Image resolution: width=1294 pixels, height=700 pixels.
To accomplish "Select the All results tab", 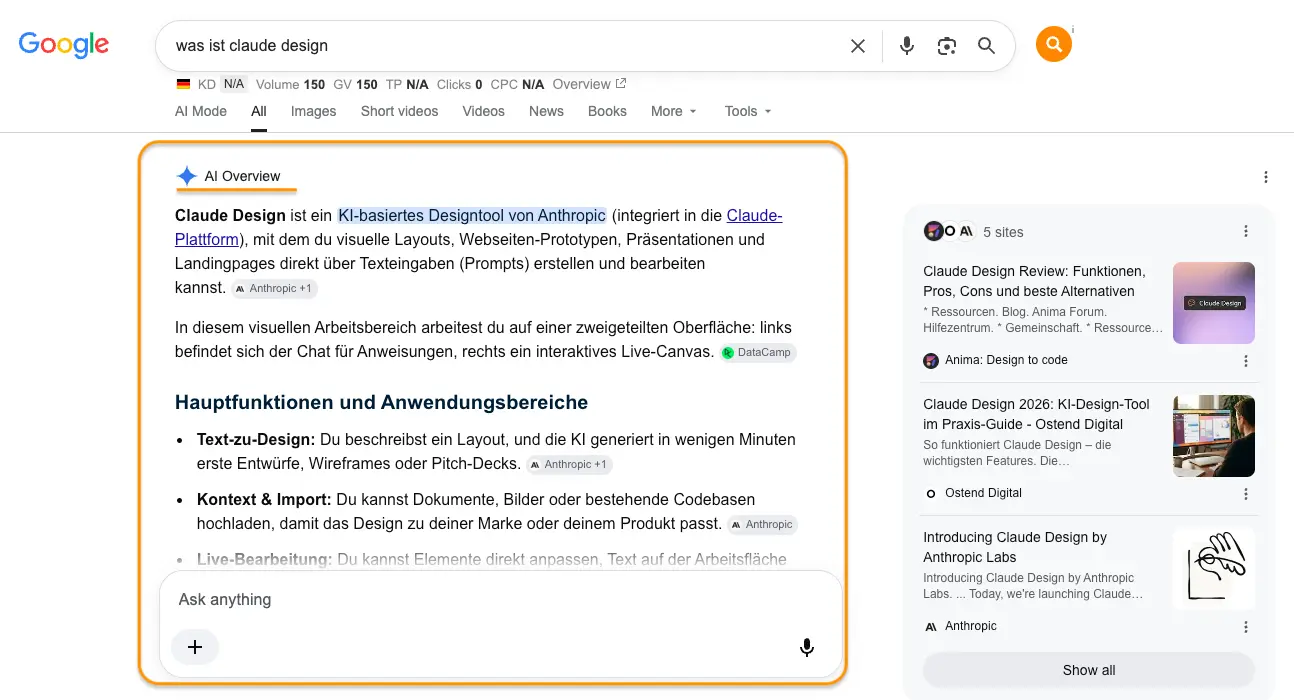I will tap(259, 111).
